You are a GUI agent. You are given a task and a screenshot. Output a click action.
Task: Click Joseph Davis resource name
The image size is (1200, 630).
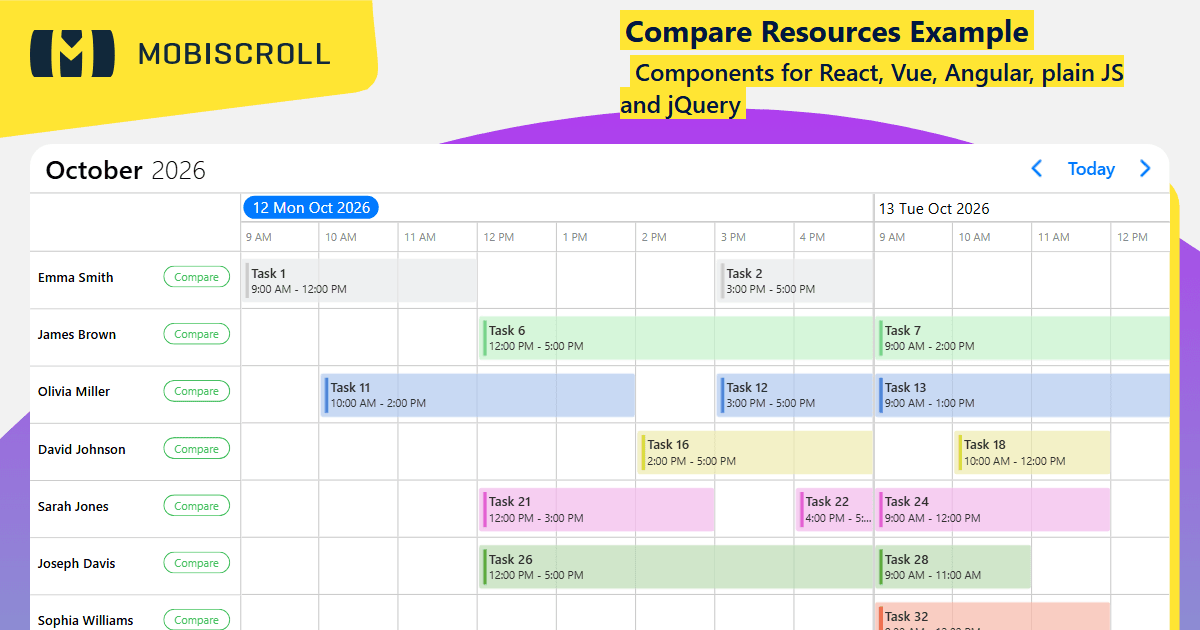click(x=76, y=563)
